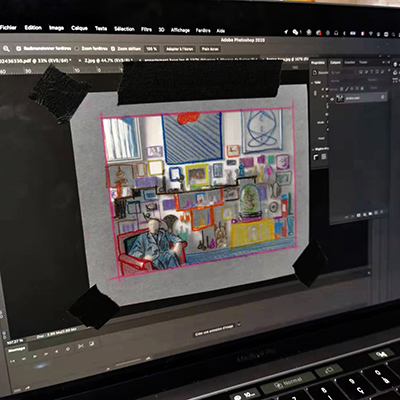Open layer filter type dropdown
400x400 pixels.
pos(343,73)
